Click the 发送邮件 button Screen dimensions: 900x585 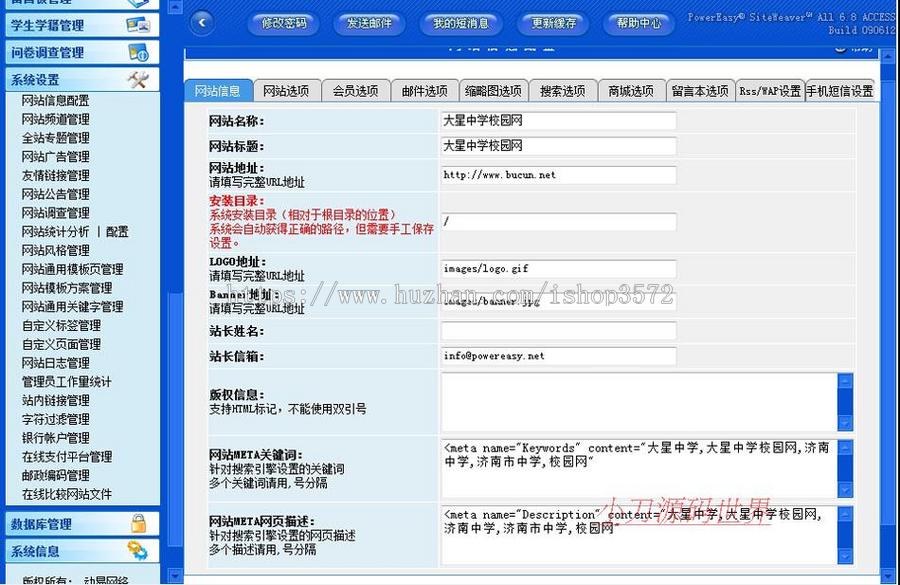[x=370, y=24]
